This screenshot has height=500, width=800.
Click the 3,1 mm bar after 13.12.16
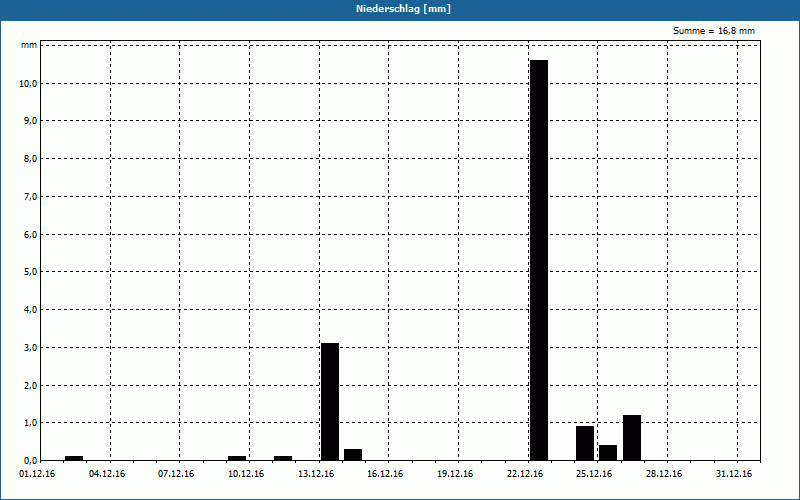pyautogui.click(x=330, y=402)
